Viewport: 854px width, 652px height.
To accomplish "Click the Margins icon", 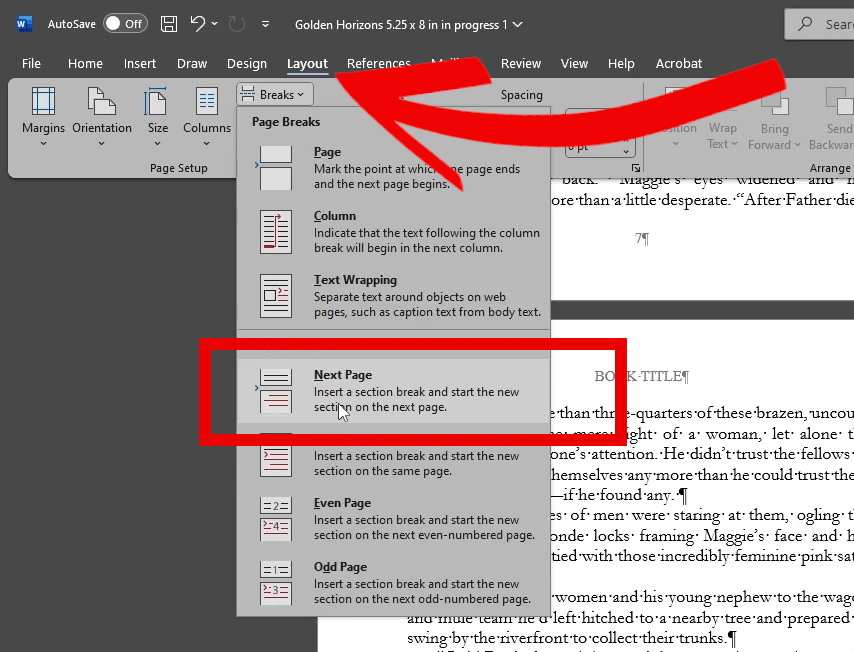I will [43, 101].
